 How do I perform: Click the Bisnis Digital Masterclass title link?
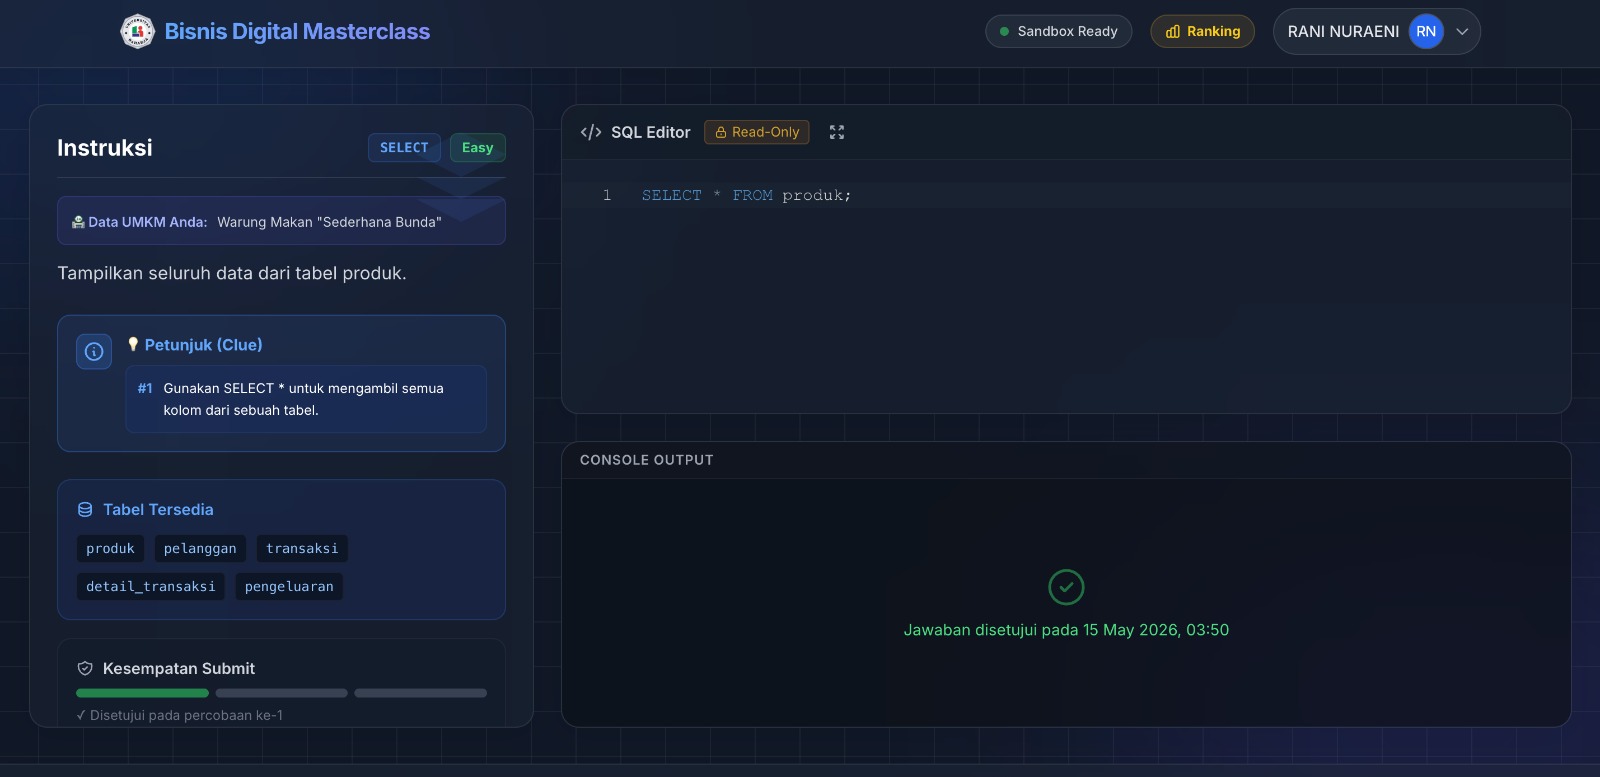pos(297,31)
